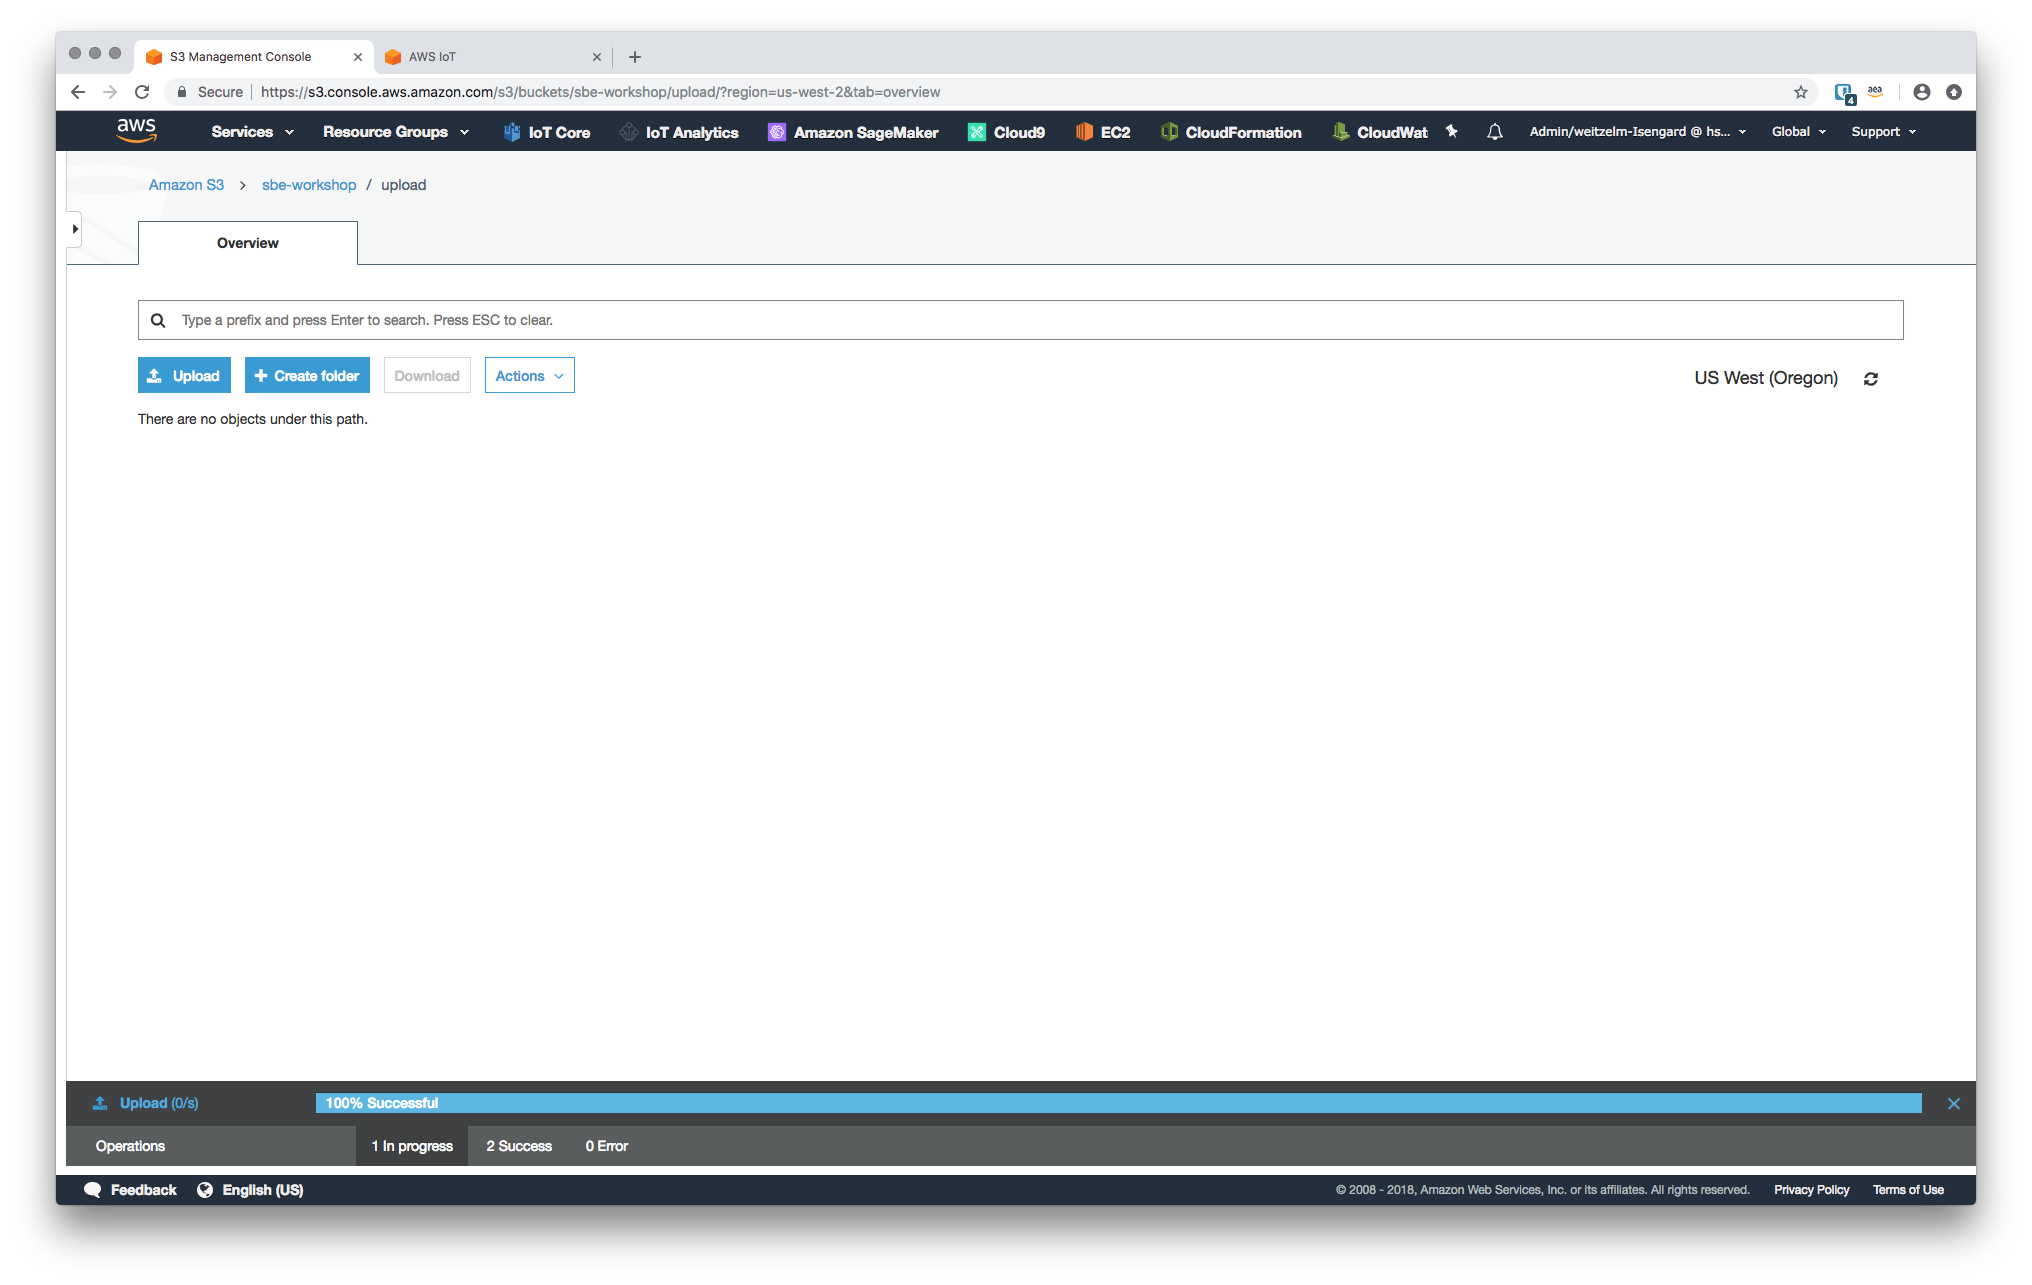Reload the page in browser
The height and width of the screenshot is (1285, 2032).
(142, 92)
